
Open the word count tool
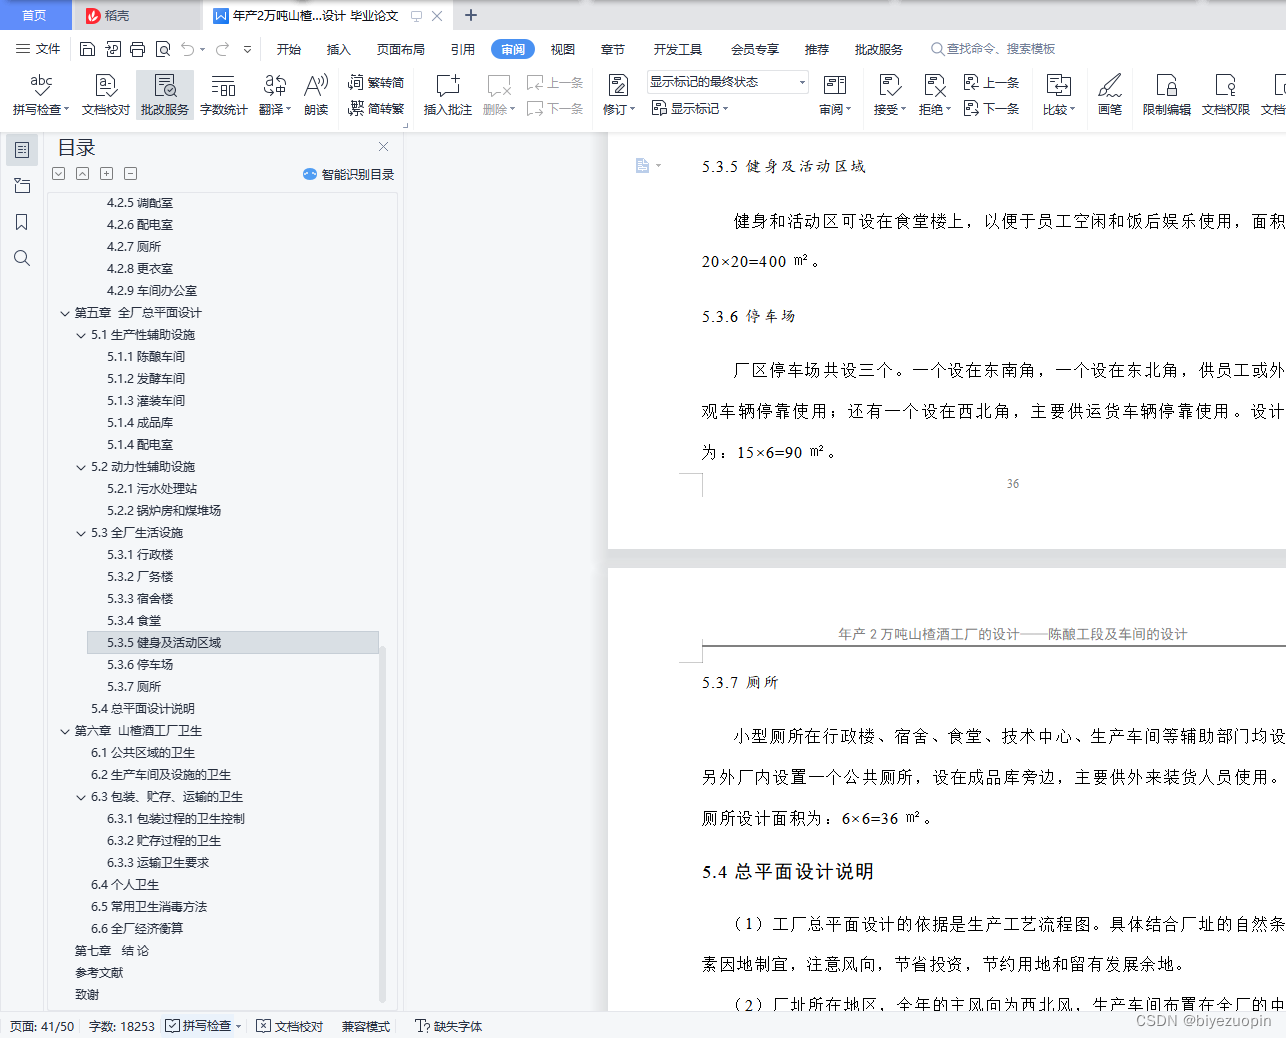223,94
